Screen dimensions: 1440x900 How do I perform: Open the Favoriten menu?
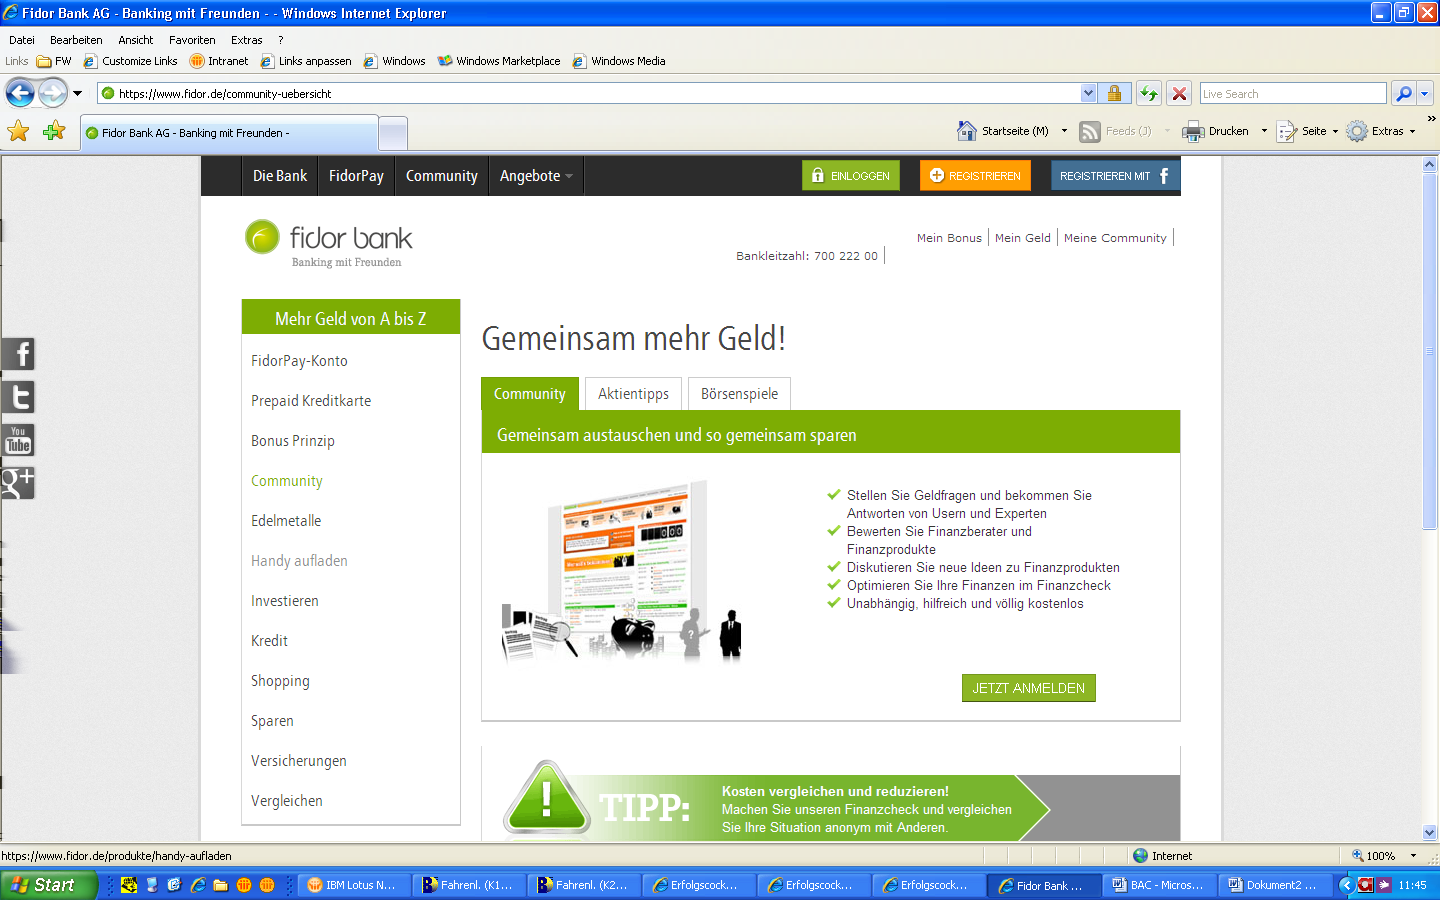click(x=192, y=40)
